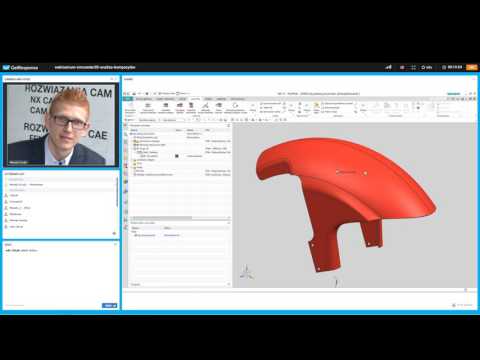Open the blue File tab in the ribbon

coord(128,99)
